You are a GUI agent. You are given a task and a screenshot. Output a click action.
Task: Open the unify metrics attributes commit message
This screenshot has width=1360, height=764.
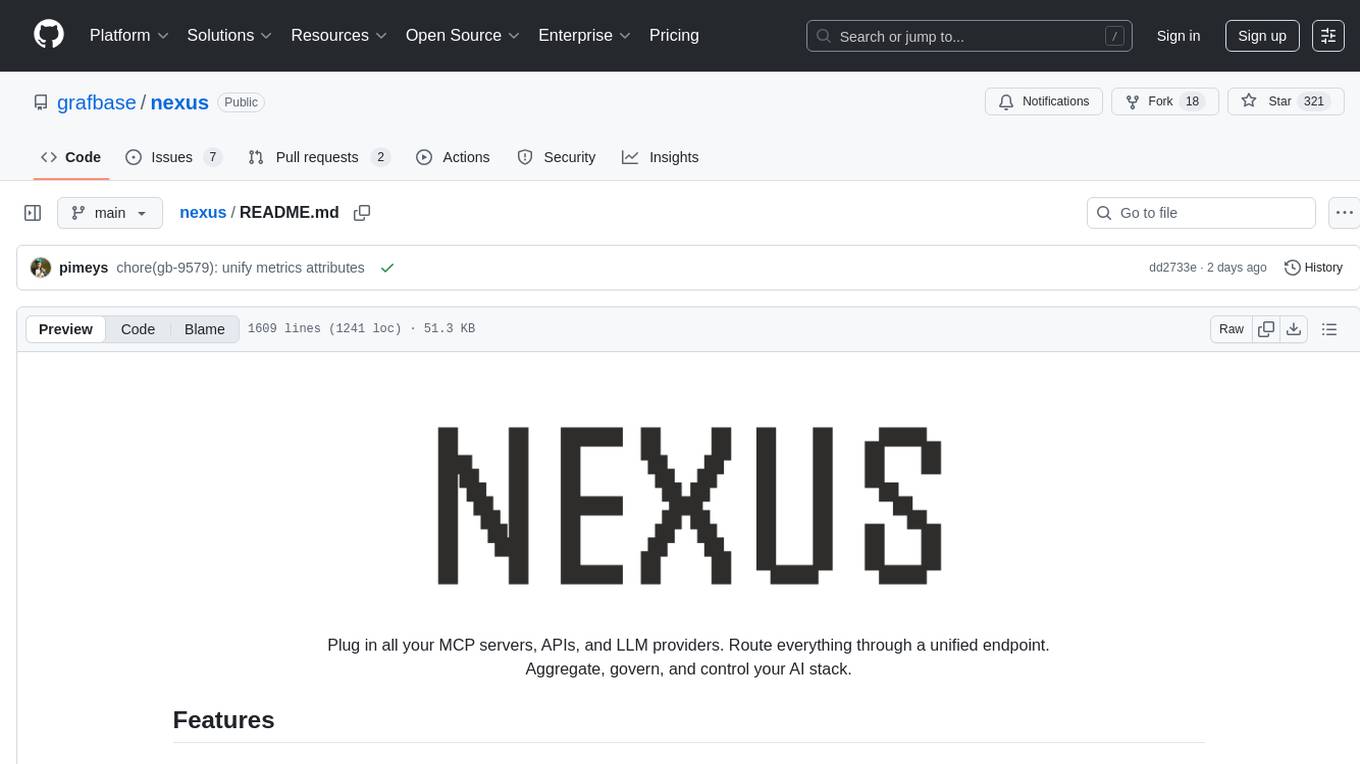241,268
